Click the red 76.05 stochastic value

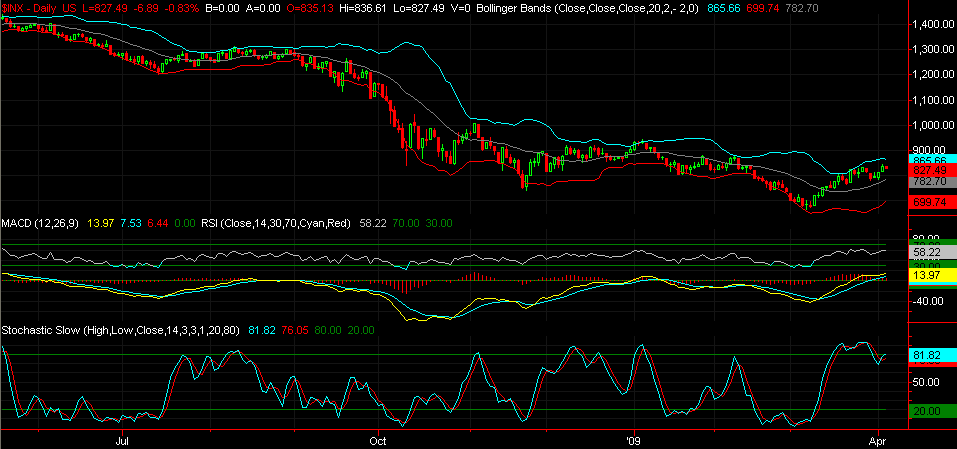tap(296, 330)
